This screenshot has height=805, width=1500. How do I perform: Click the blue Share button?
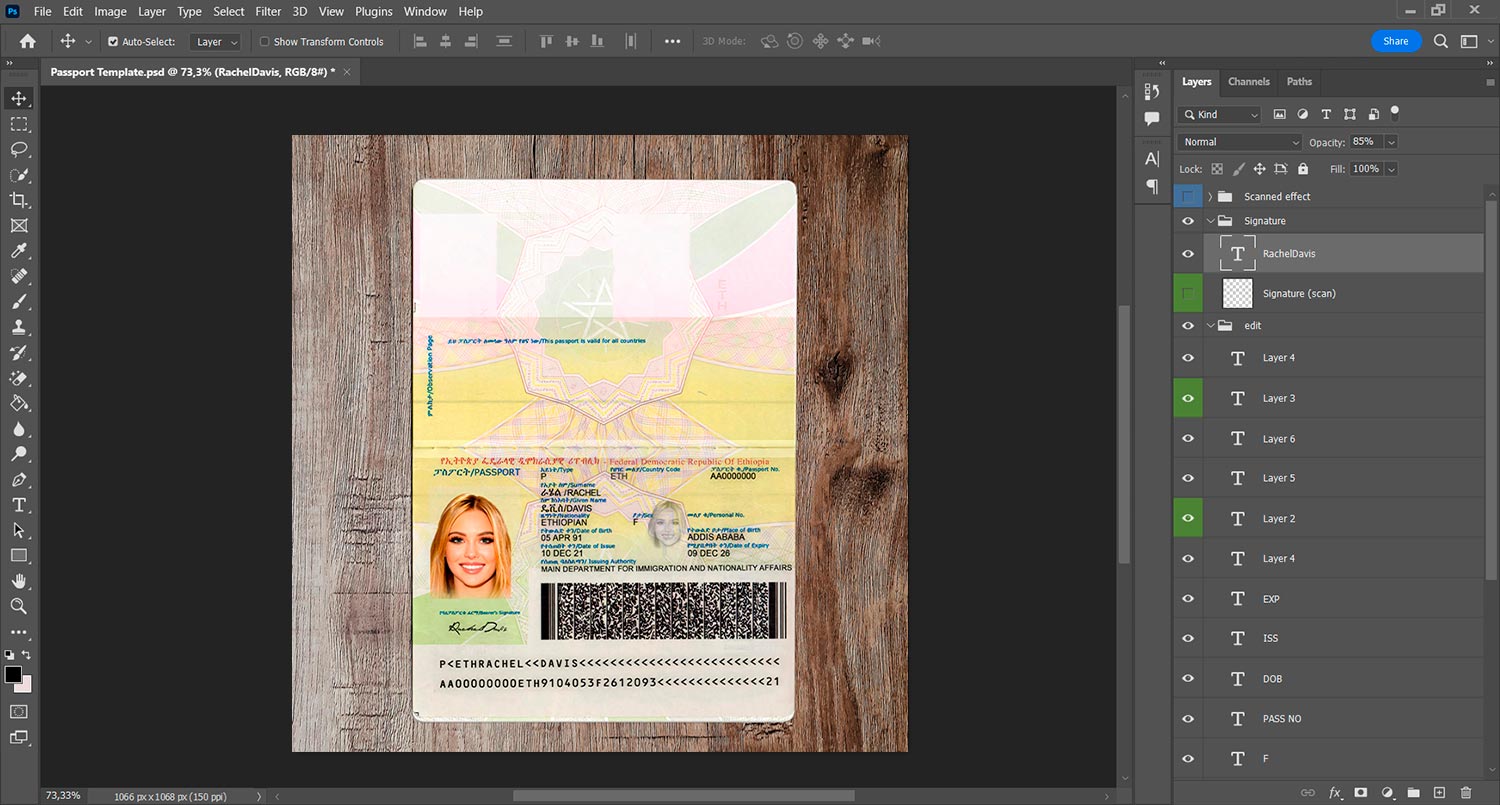pyautogui.click(x=1395, y=41)
